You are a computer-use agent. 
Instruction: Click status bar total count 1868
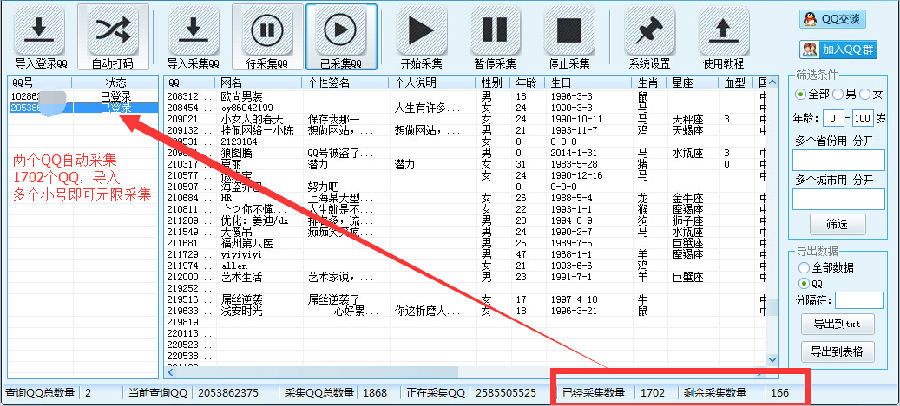[x=374, y=393]
